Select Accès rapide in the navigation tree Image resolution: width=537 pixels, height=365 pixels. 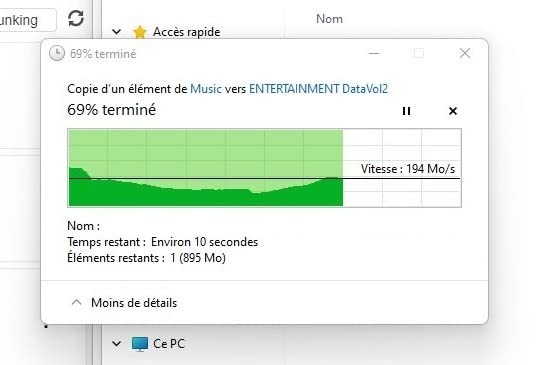pyautogui.click(x=187, y=32)
